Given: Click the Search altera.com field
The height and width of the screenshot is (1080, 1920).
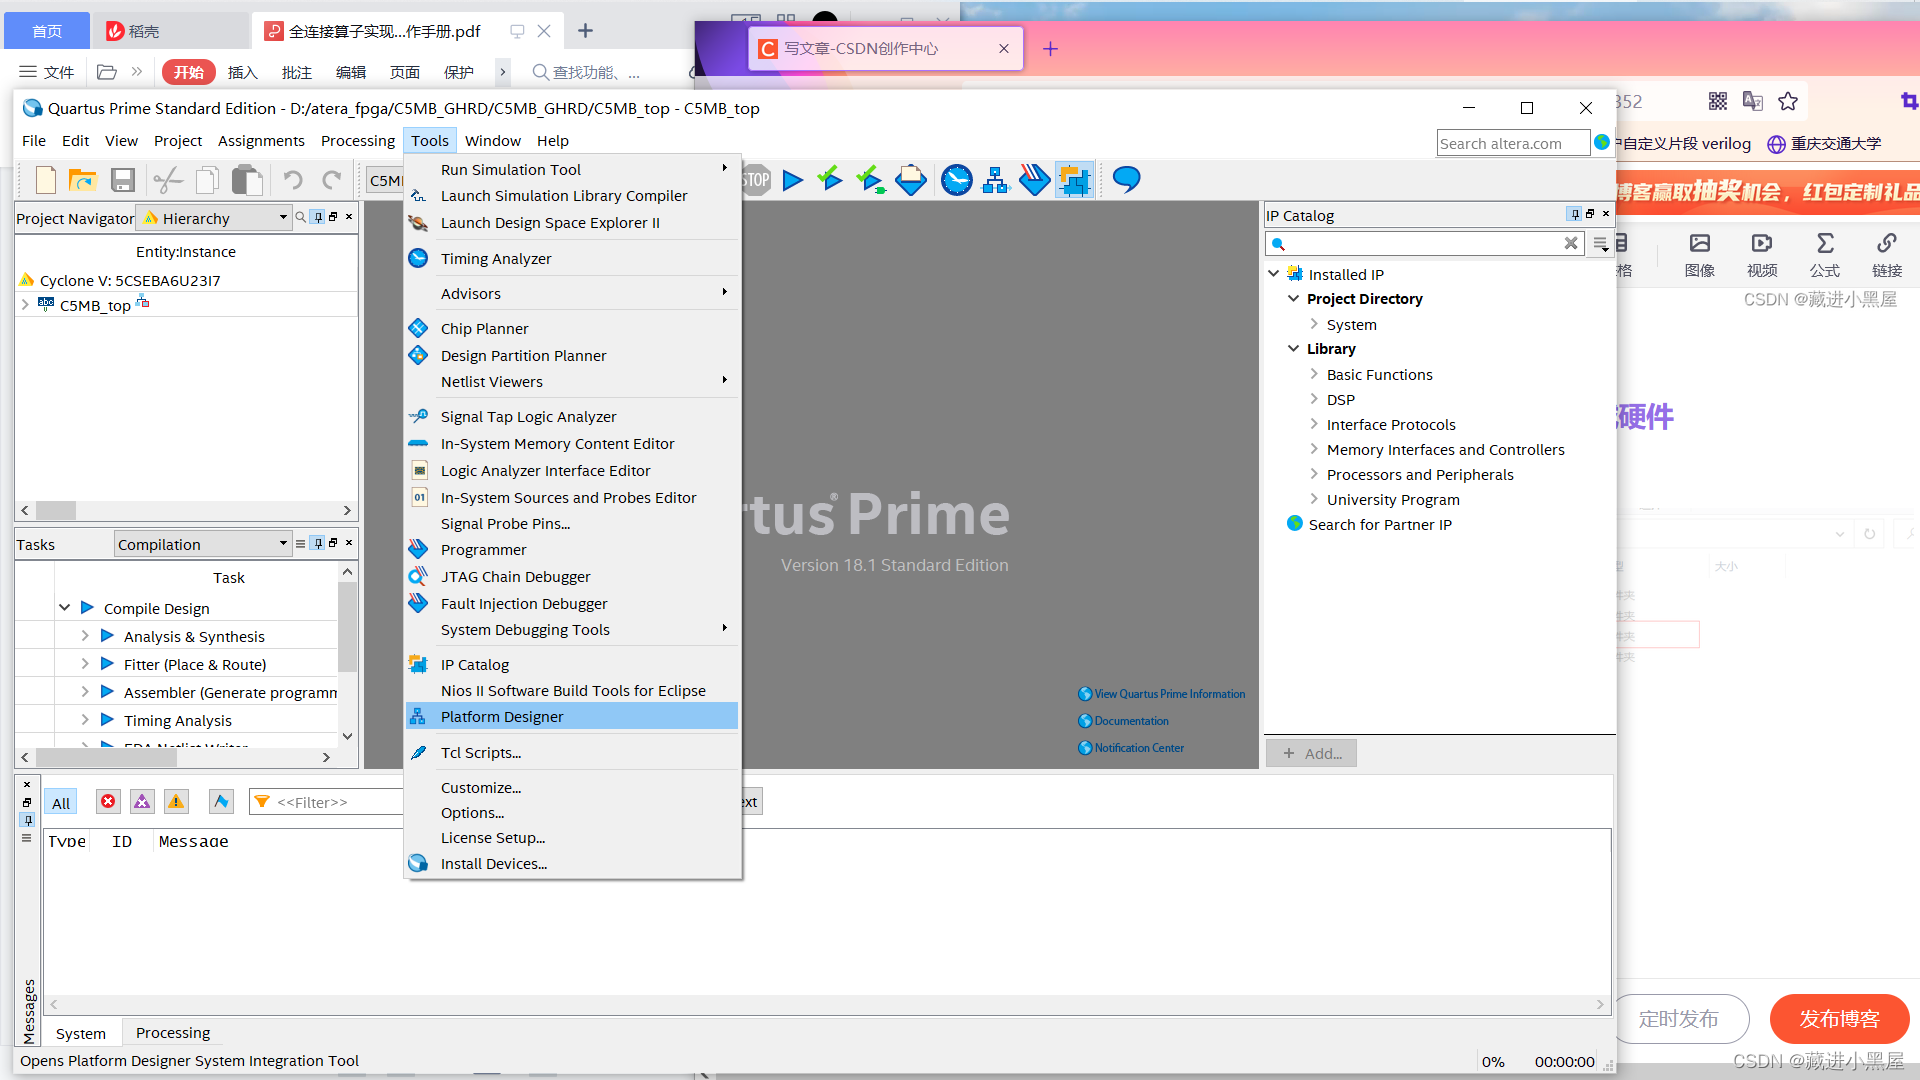Looking at the screenshot, I should coord(1513,143).
